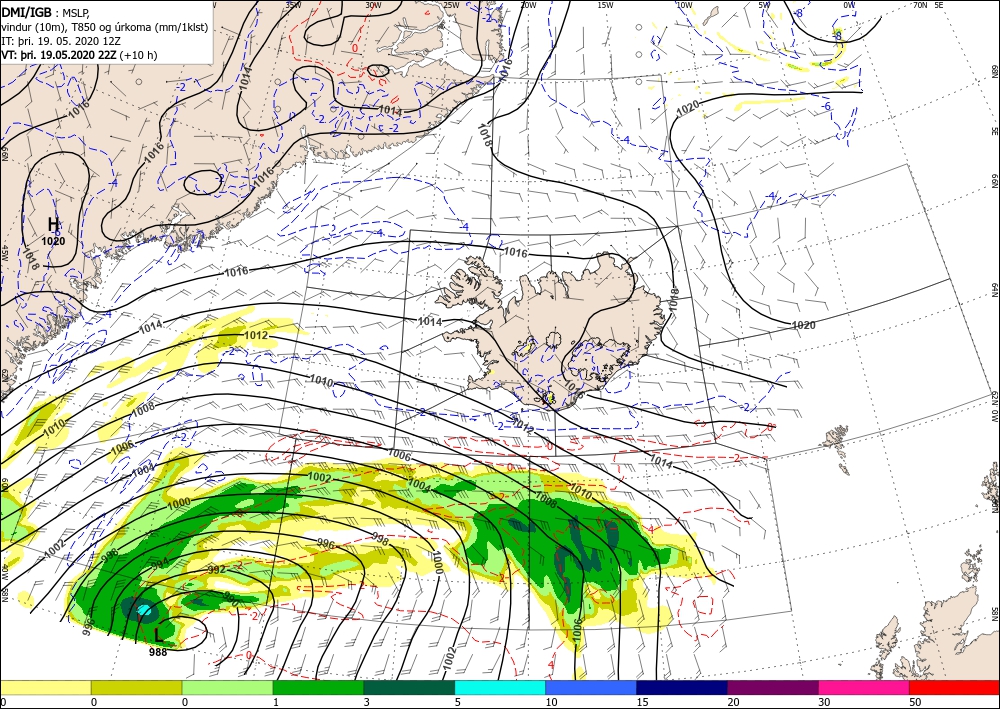This screenshot has width=1000, height=709.
Task: Click the 'VT: þri. 19.05.2020 22Z (+10 h)' line
Action: click(x=79, y=55)
